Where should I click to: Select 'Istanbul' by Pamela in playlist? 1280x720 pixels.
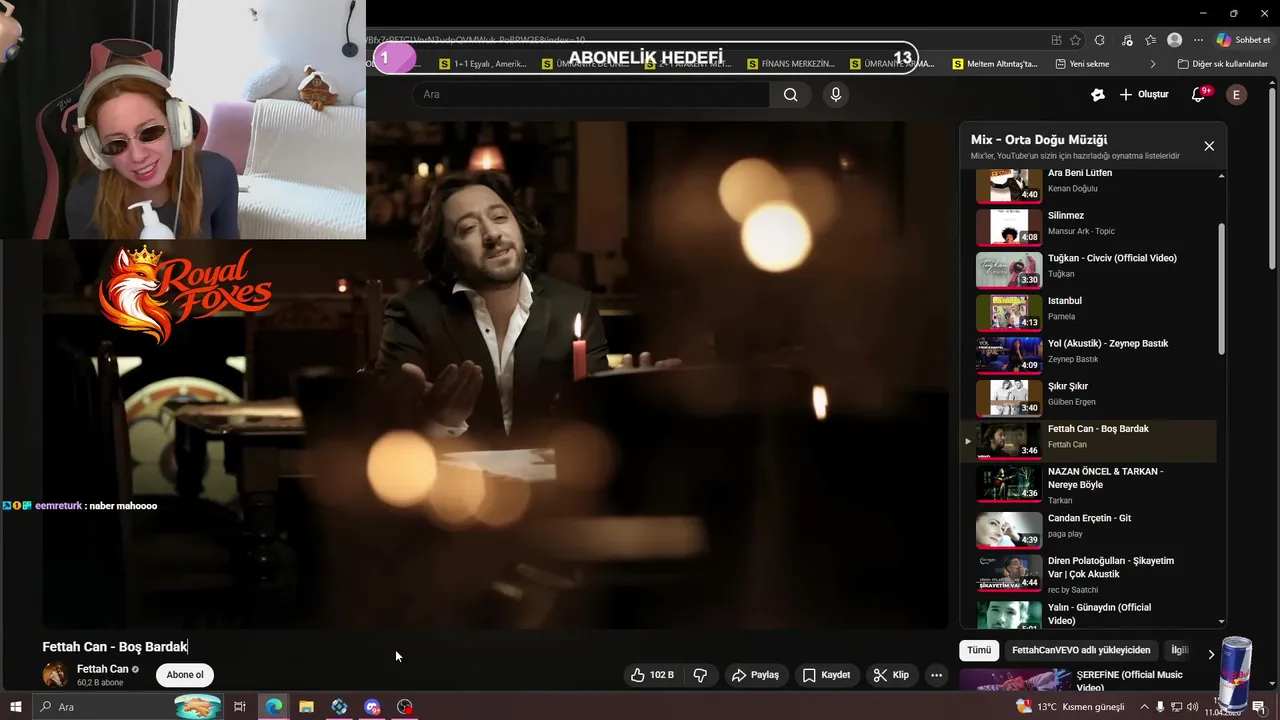(1088, 311)
